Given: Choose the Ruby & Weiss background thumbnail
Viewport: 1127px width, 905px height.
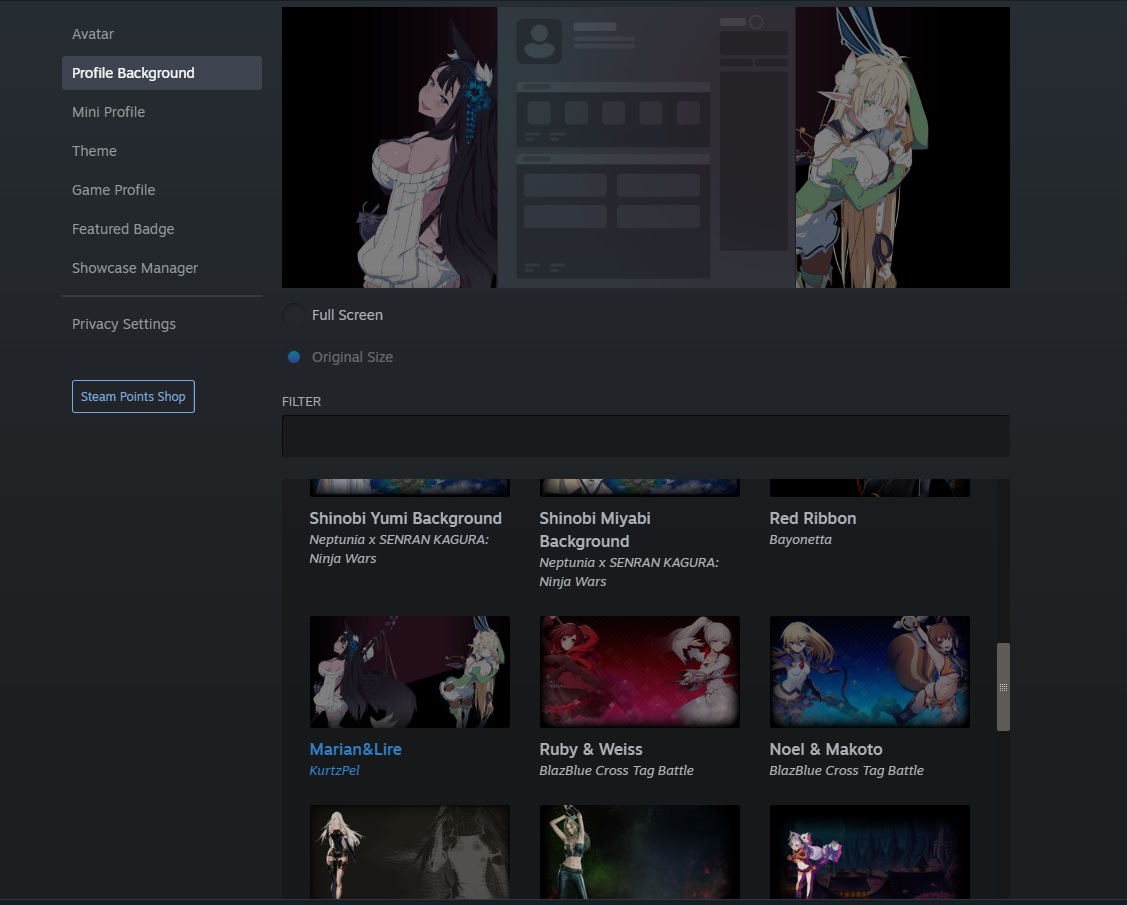Looking at the screenshot, I should coord(640,671).
